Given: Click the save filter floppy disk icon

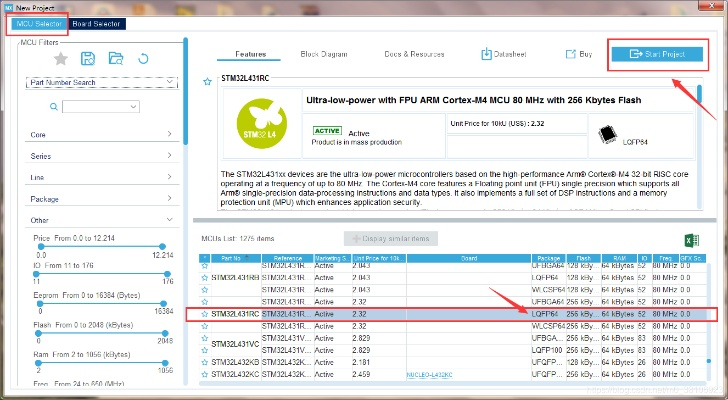Looking at the screenshot, I should pyautogui.click(x=88, y=59).
